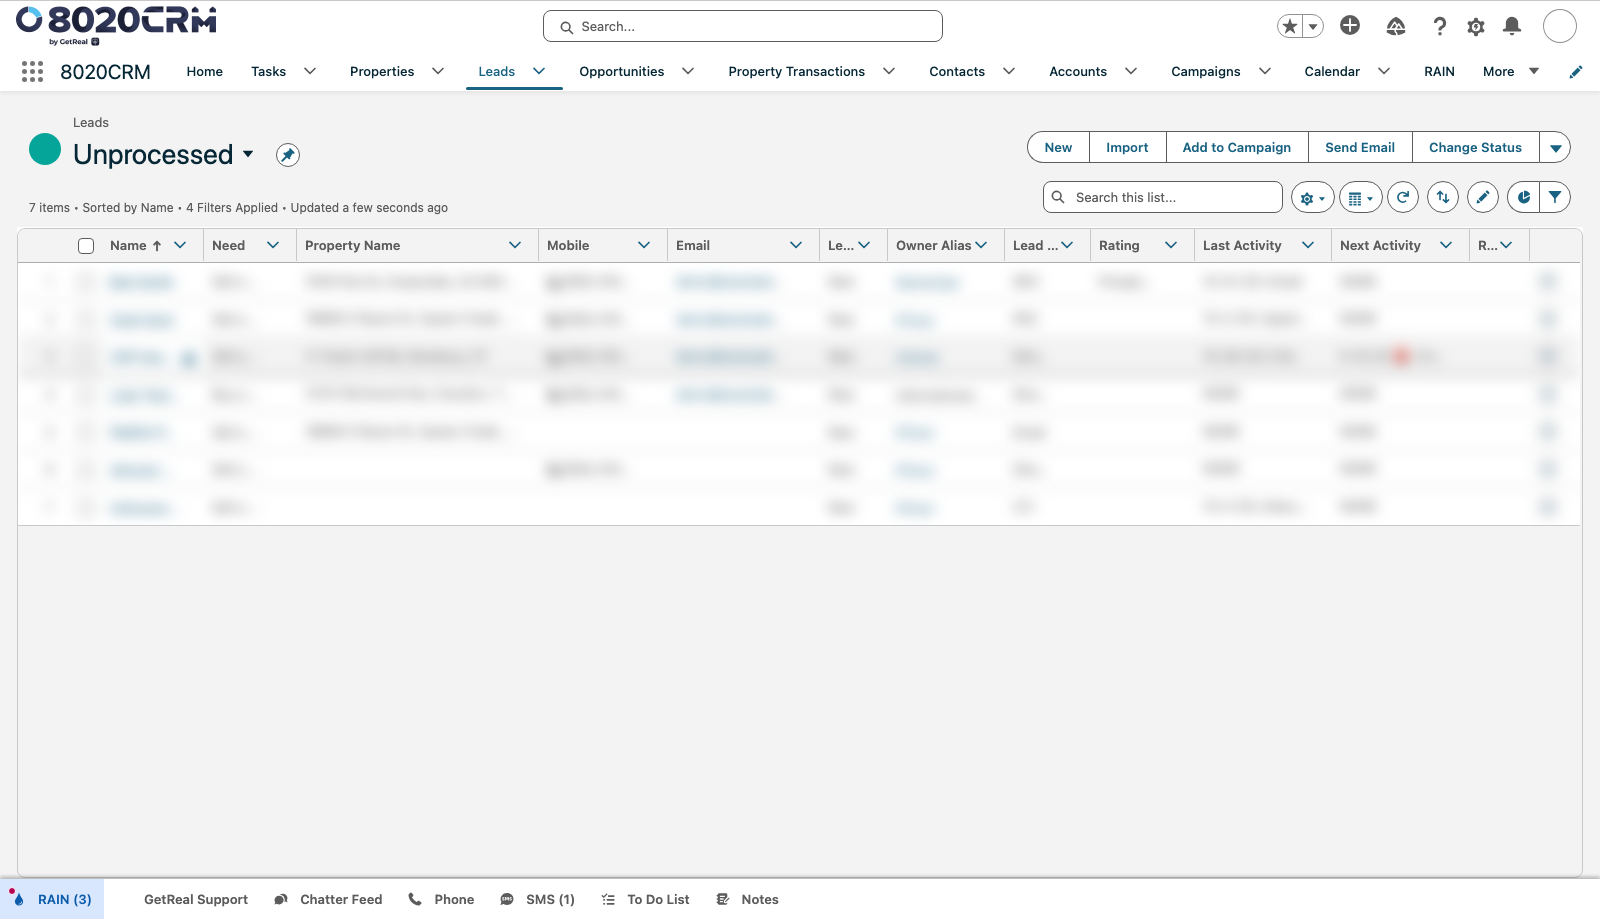Open SMS (1) utility
The height and width of the screenshot is (919, 1600).
coord(538,899)
